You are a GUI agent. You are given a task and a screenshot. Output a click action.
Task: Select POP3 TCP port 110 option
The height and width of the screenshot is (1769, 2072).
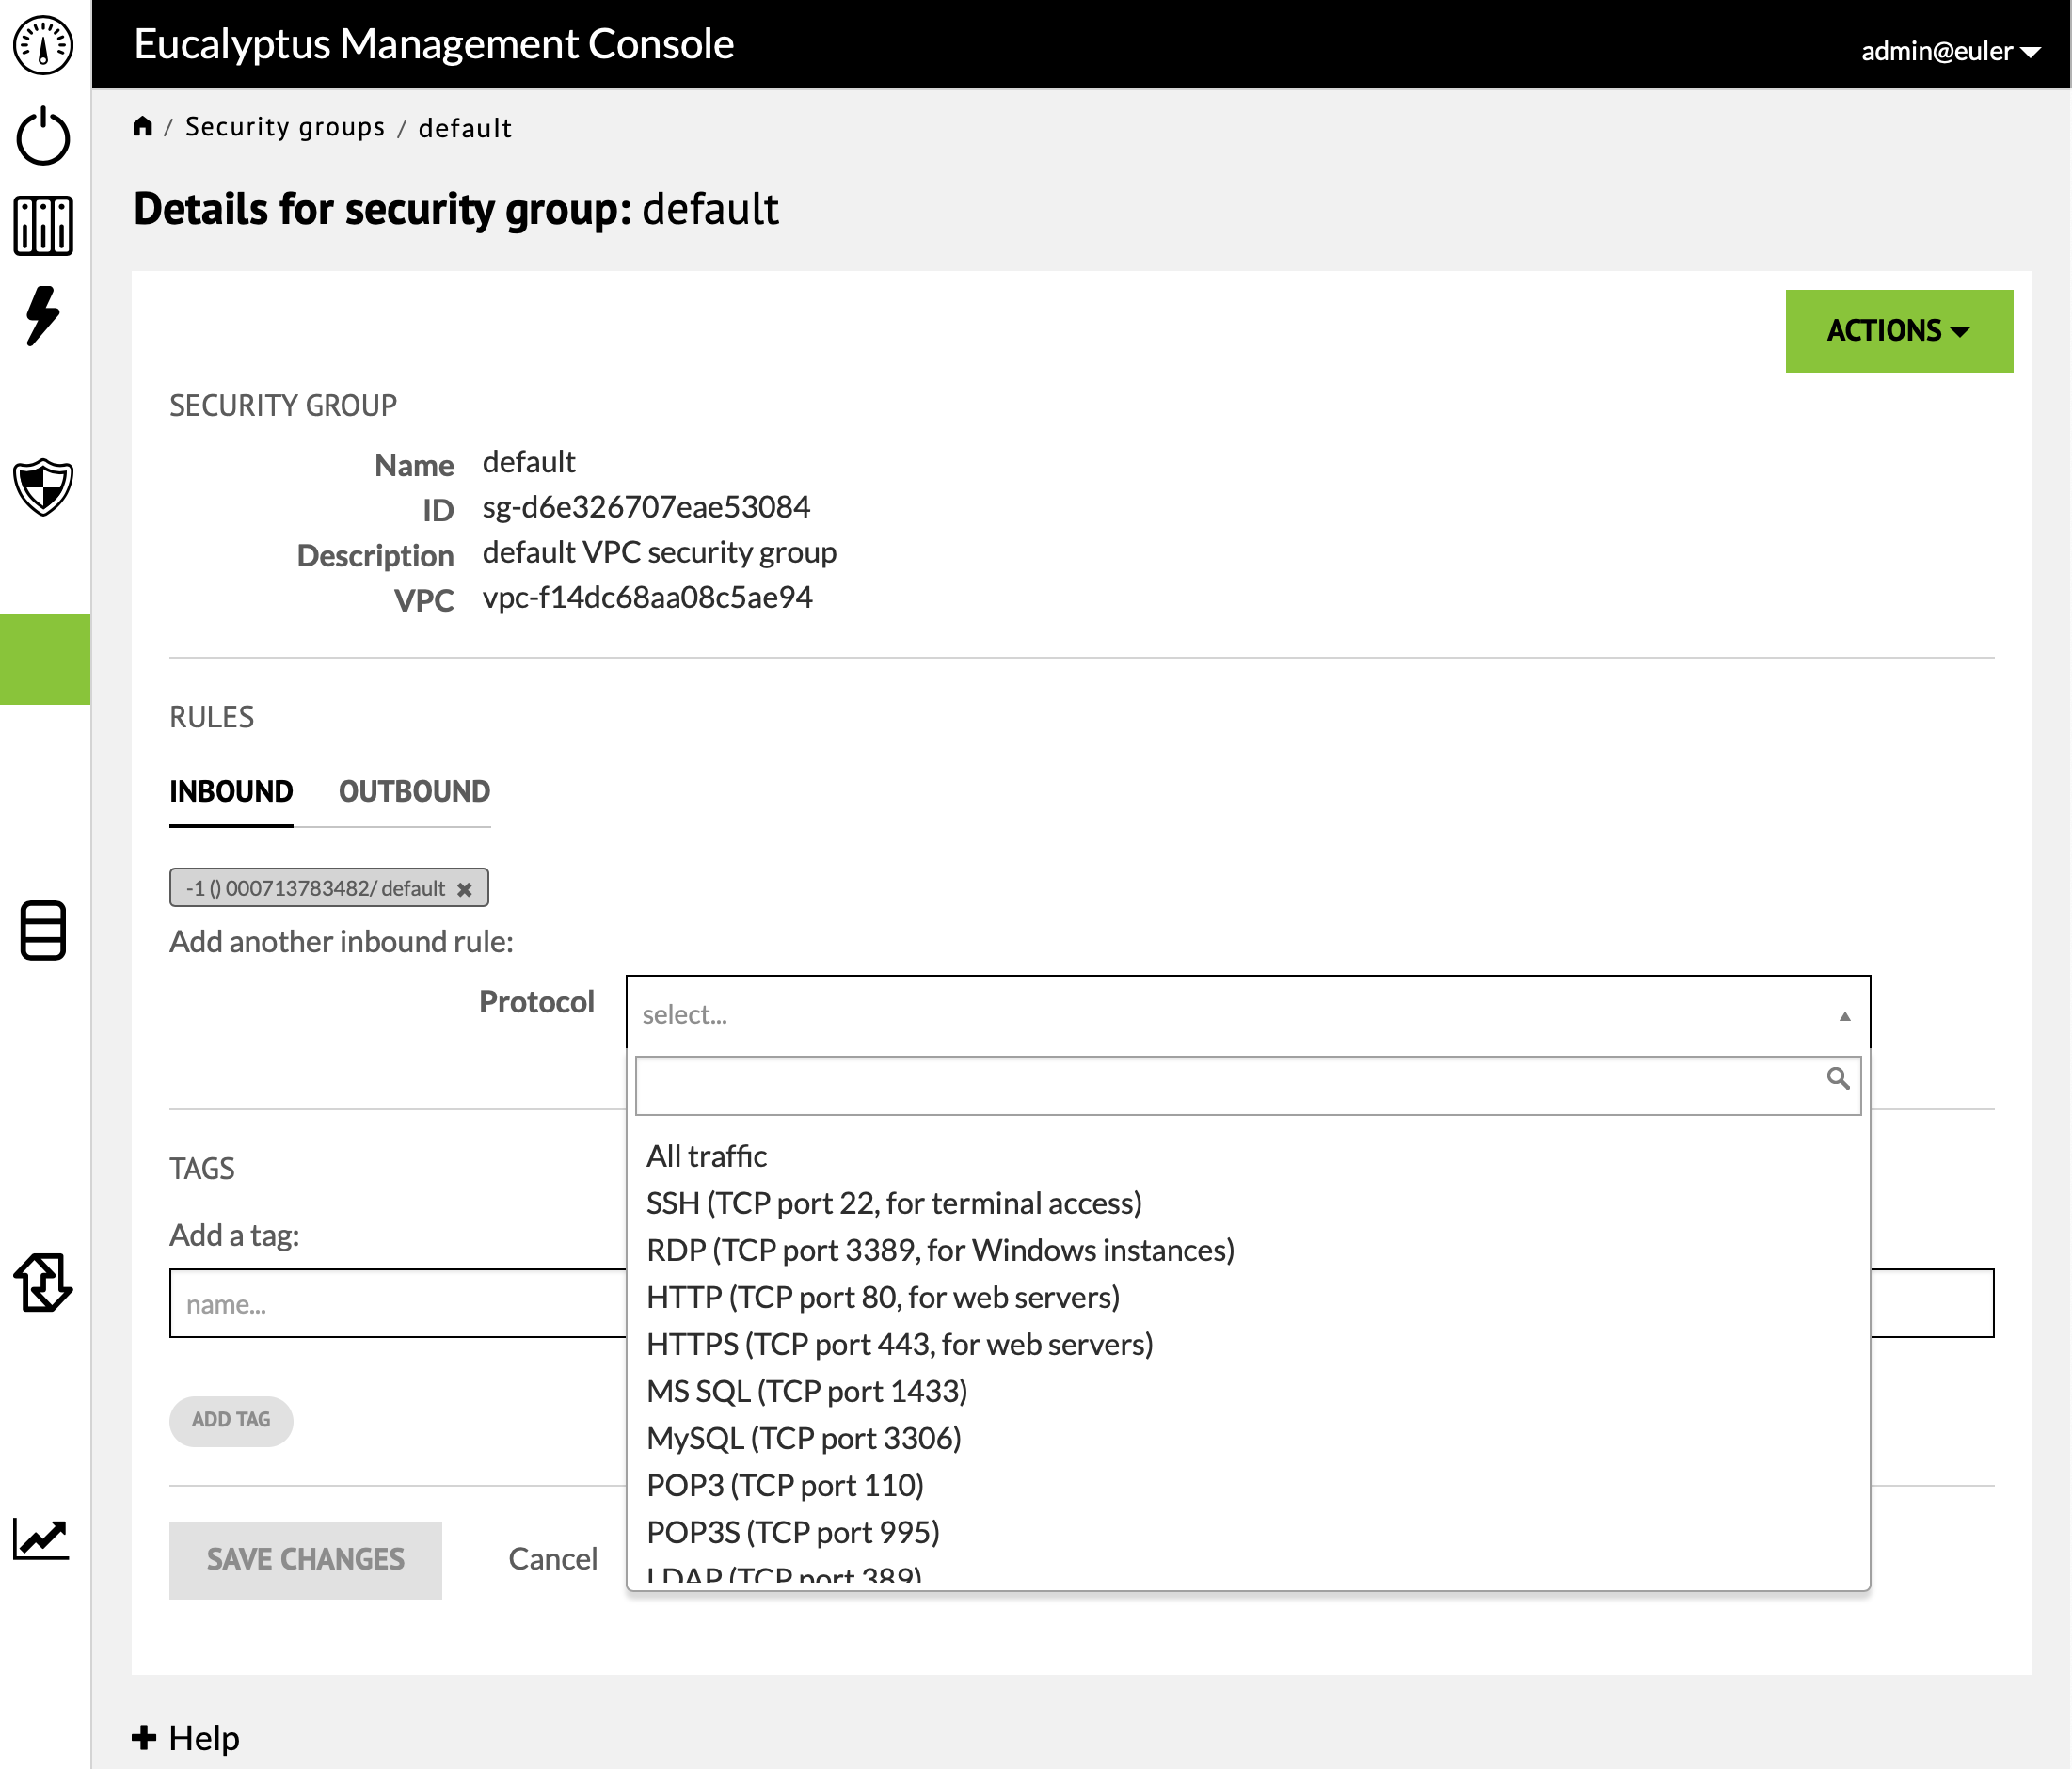coord(1247,1485)
